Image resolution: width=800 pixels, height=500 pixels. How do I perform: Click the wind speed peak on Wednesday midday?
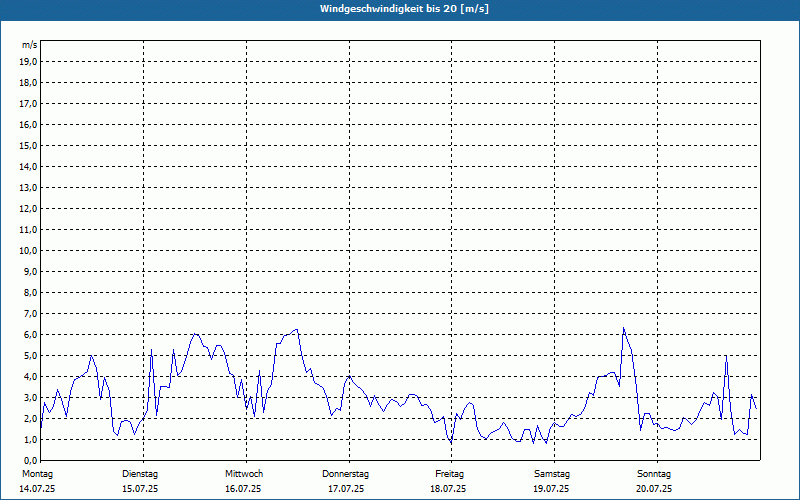[296, 330]
